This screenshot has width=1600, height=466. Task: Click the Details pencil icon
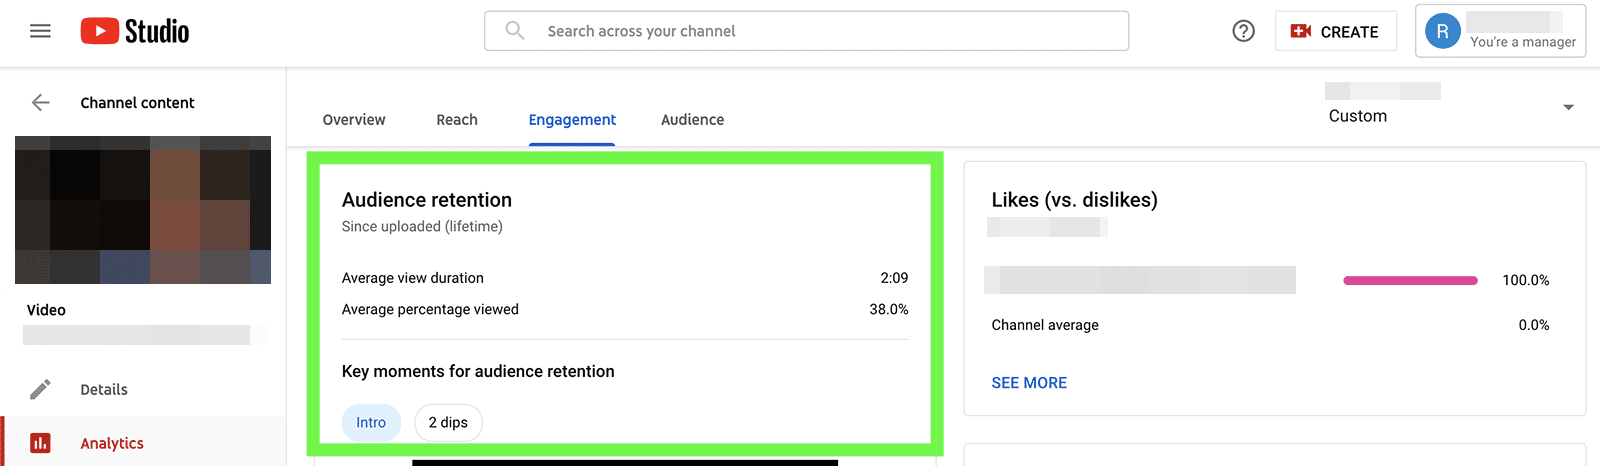tap(40, 389)
